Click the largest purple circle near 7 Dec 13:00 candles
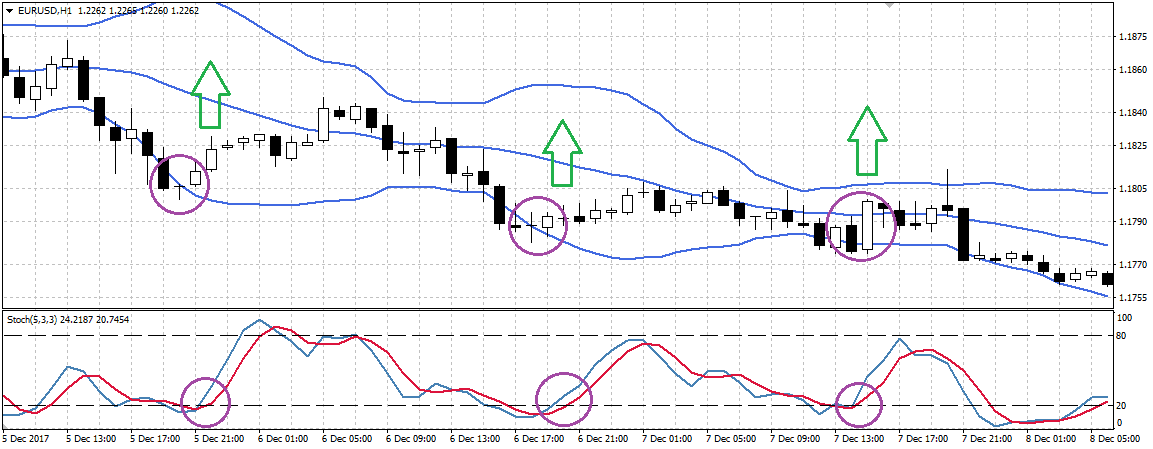Image resolution: width=1153 pixels, height=449 pixels. tap(861, 227)
